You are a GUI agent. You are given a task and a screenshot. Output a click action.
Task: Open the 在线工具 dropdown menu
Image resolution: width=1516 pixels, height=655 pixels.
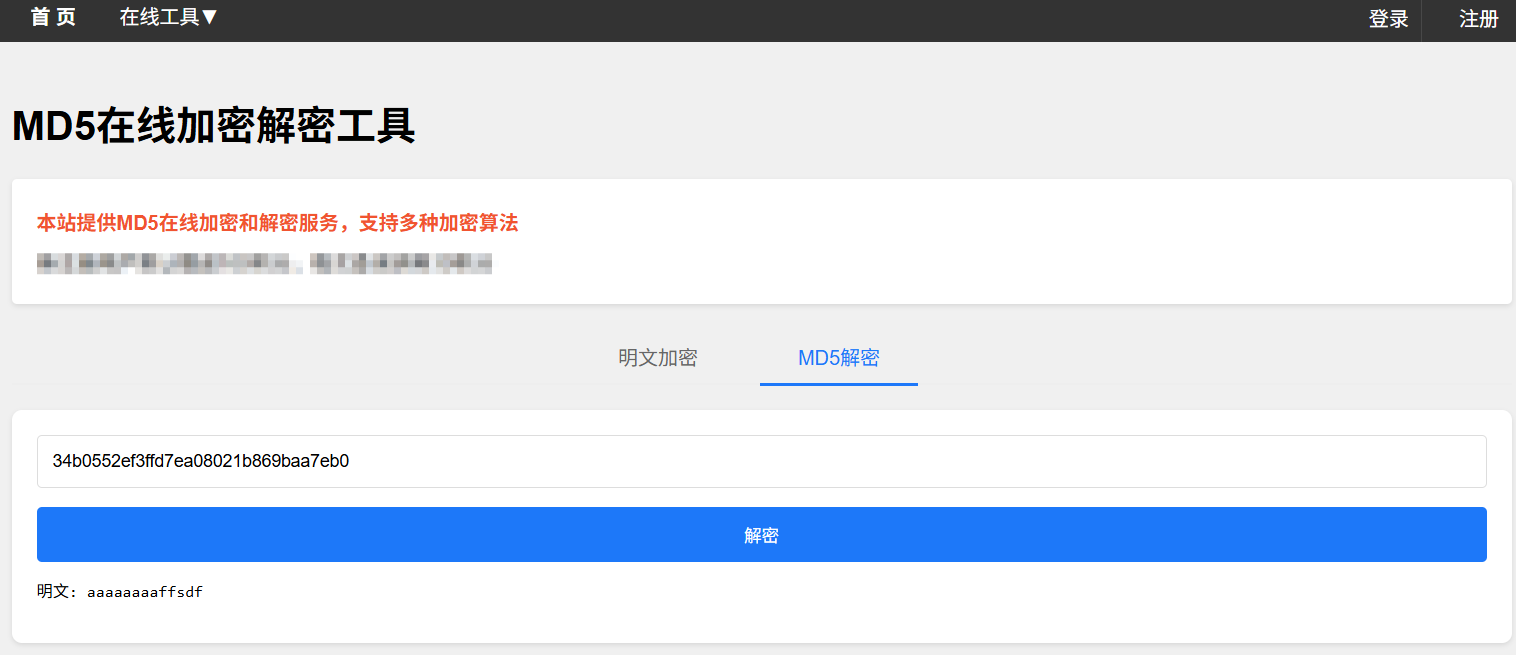click(159, 18)
